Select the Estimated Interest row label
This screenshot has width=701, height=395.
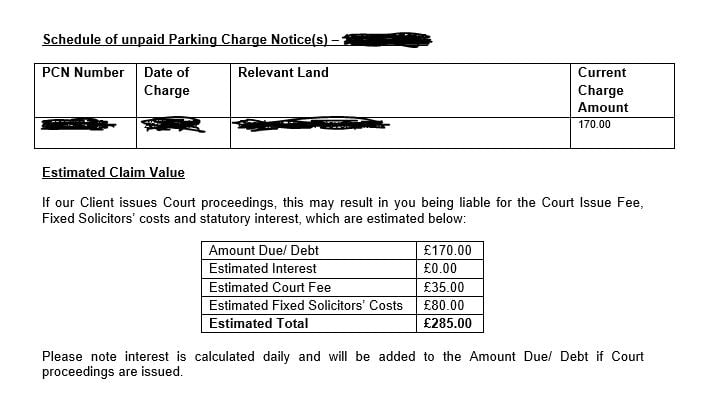(x=262, y=269)
